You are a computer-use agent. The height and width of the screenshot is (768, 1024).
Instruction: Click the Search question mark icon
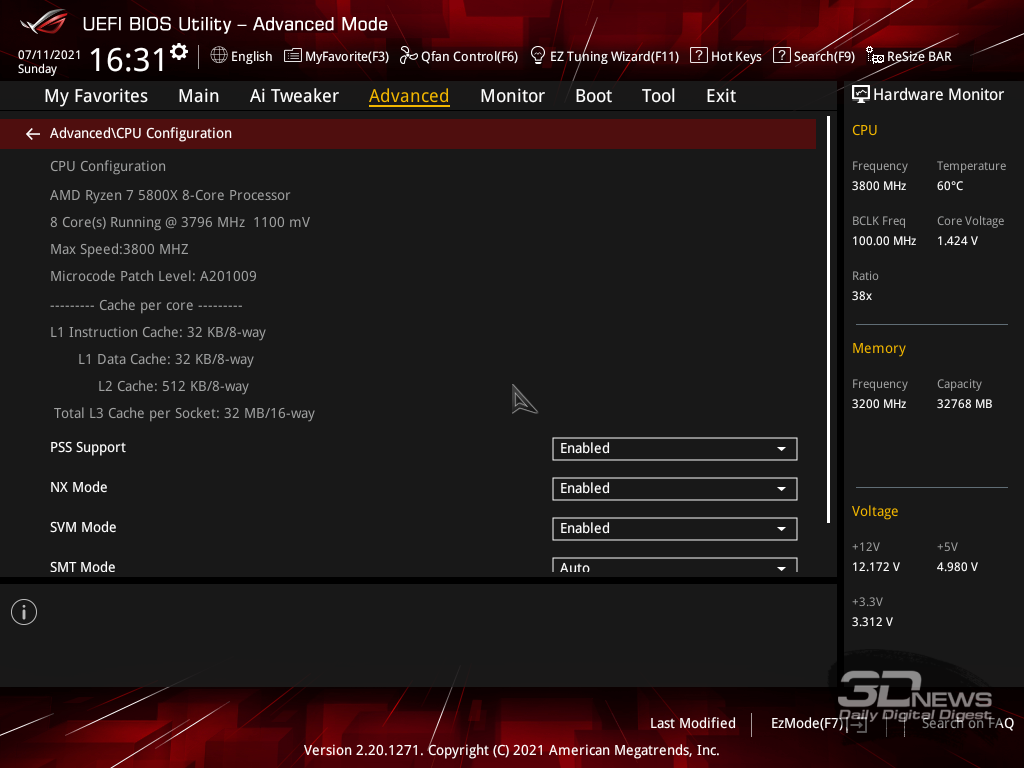782,56
